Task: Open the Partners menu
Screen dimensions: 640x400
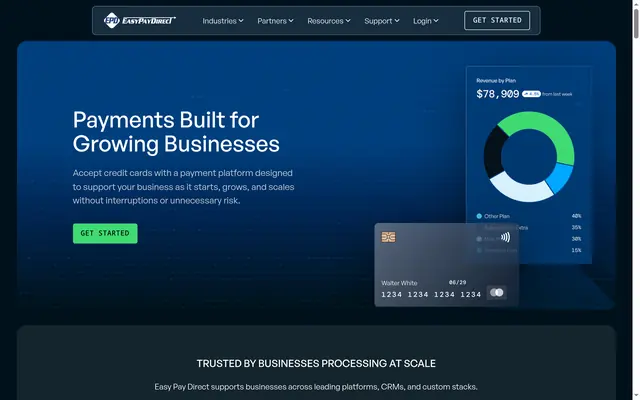Action: tap(275, 21)
